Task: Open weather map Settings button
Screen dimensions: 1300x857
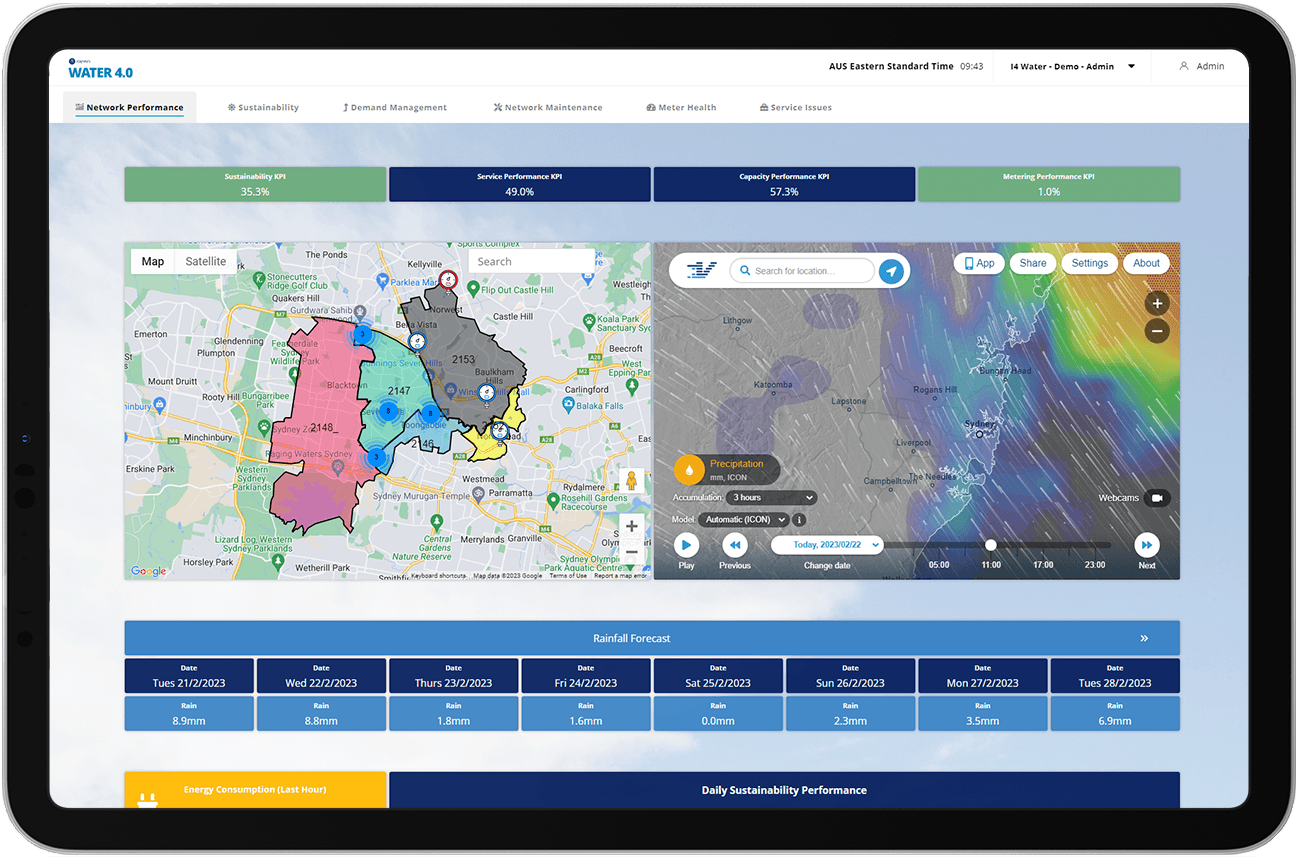Action: [x=1089, y=263]
